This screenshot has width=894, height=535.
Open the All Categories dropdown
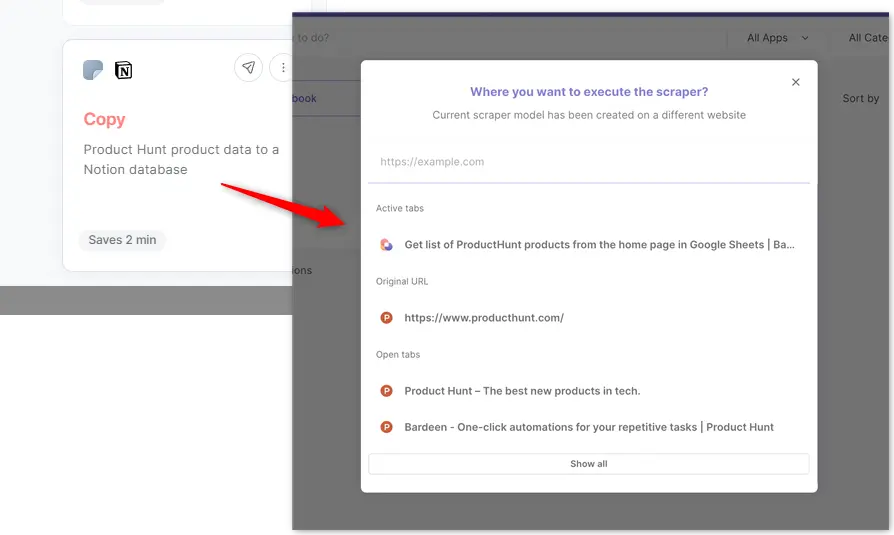(867, 38)
